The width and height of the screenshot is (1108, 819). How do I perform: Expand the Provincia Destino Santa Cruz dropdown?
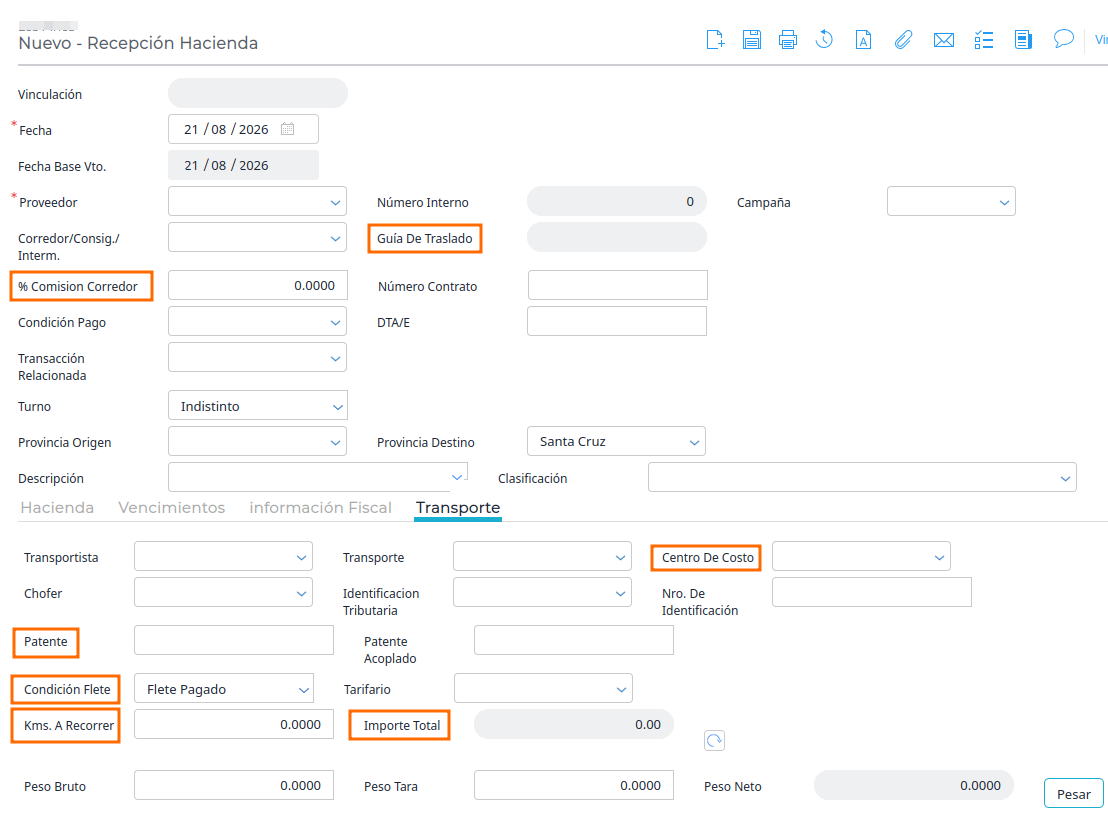(x=616, y=441)
